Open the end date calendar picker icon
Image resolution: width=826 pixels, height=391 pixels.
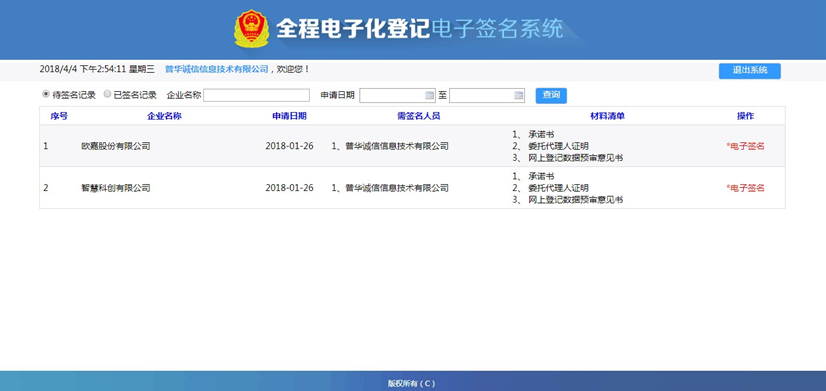(x=519, y=95)
